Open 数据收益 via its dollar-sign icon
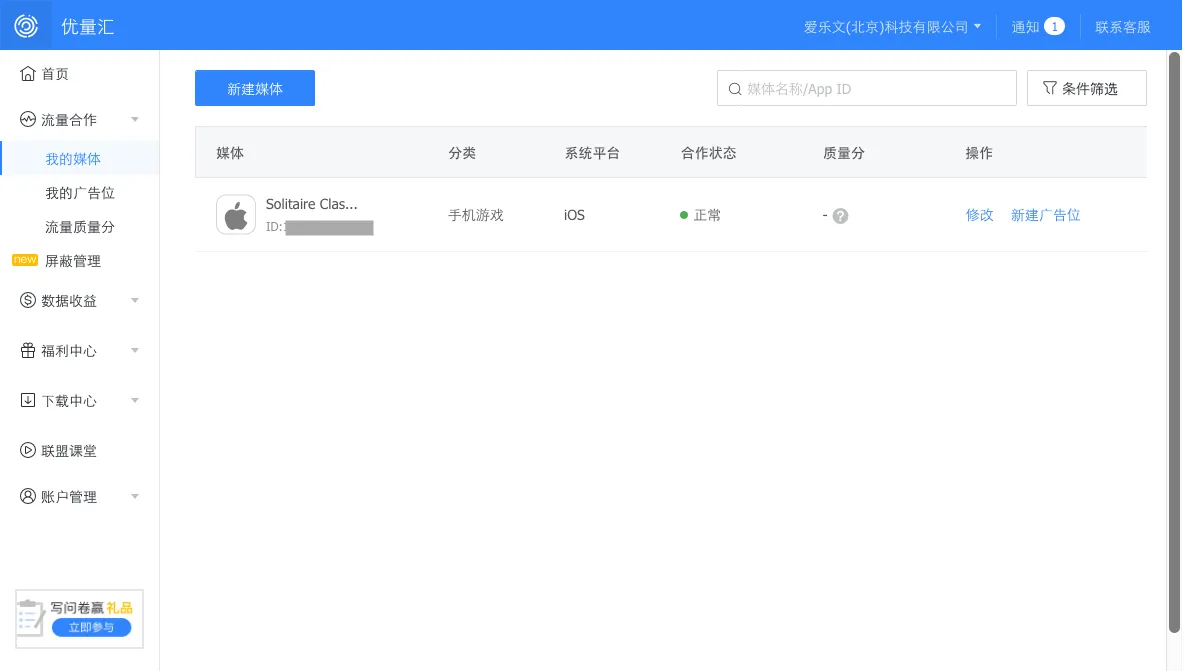Screen dimensions: 1184x671 pyautogui.click(x=27, y=300)
